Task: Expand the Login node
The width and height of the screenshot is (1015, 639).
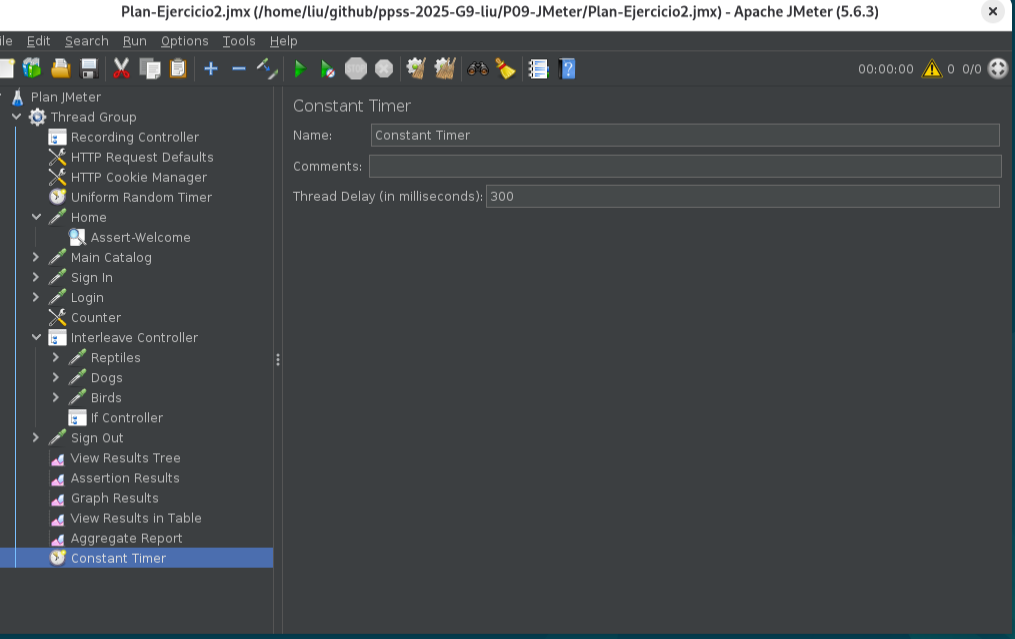Action: [36, 297]
